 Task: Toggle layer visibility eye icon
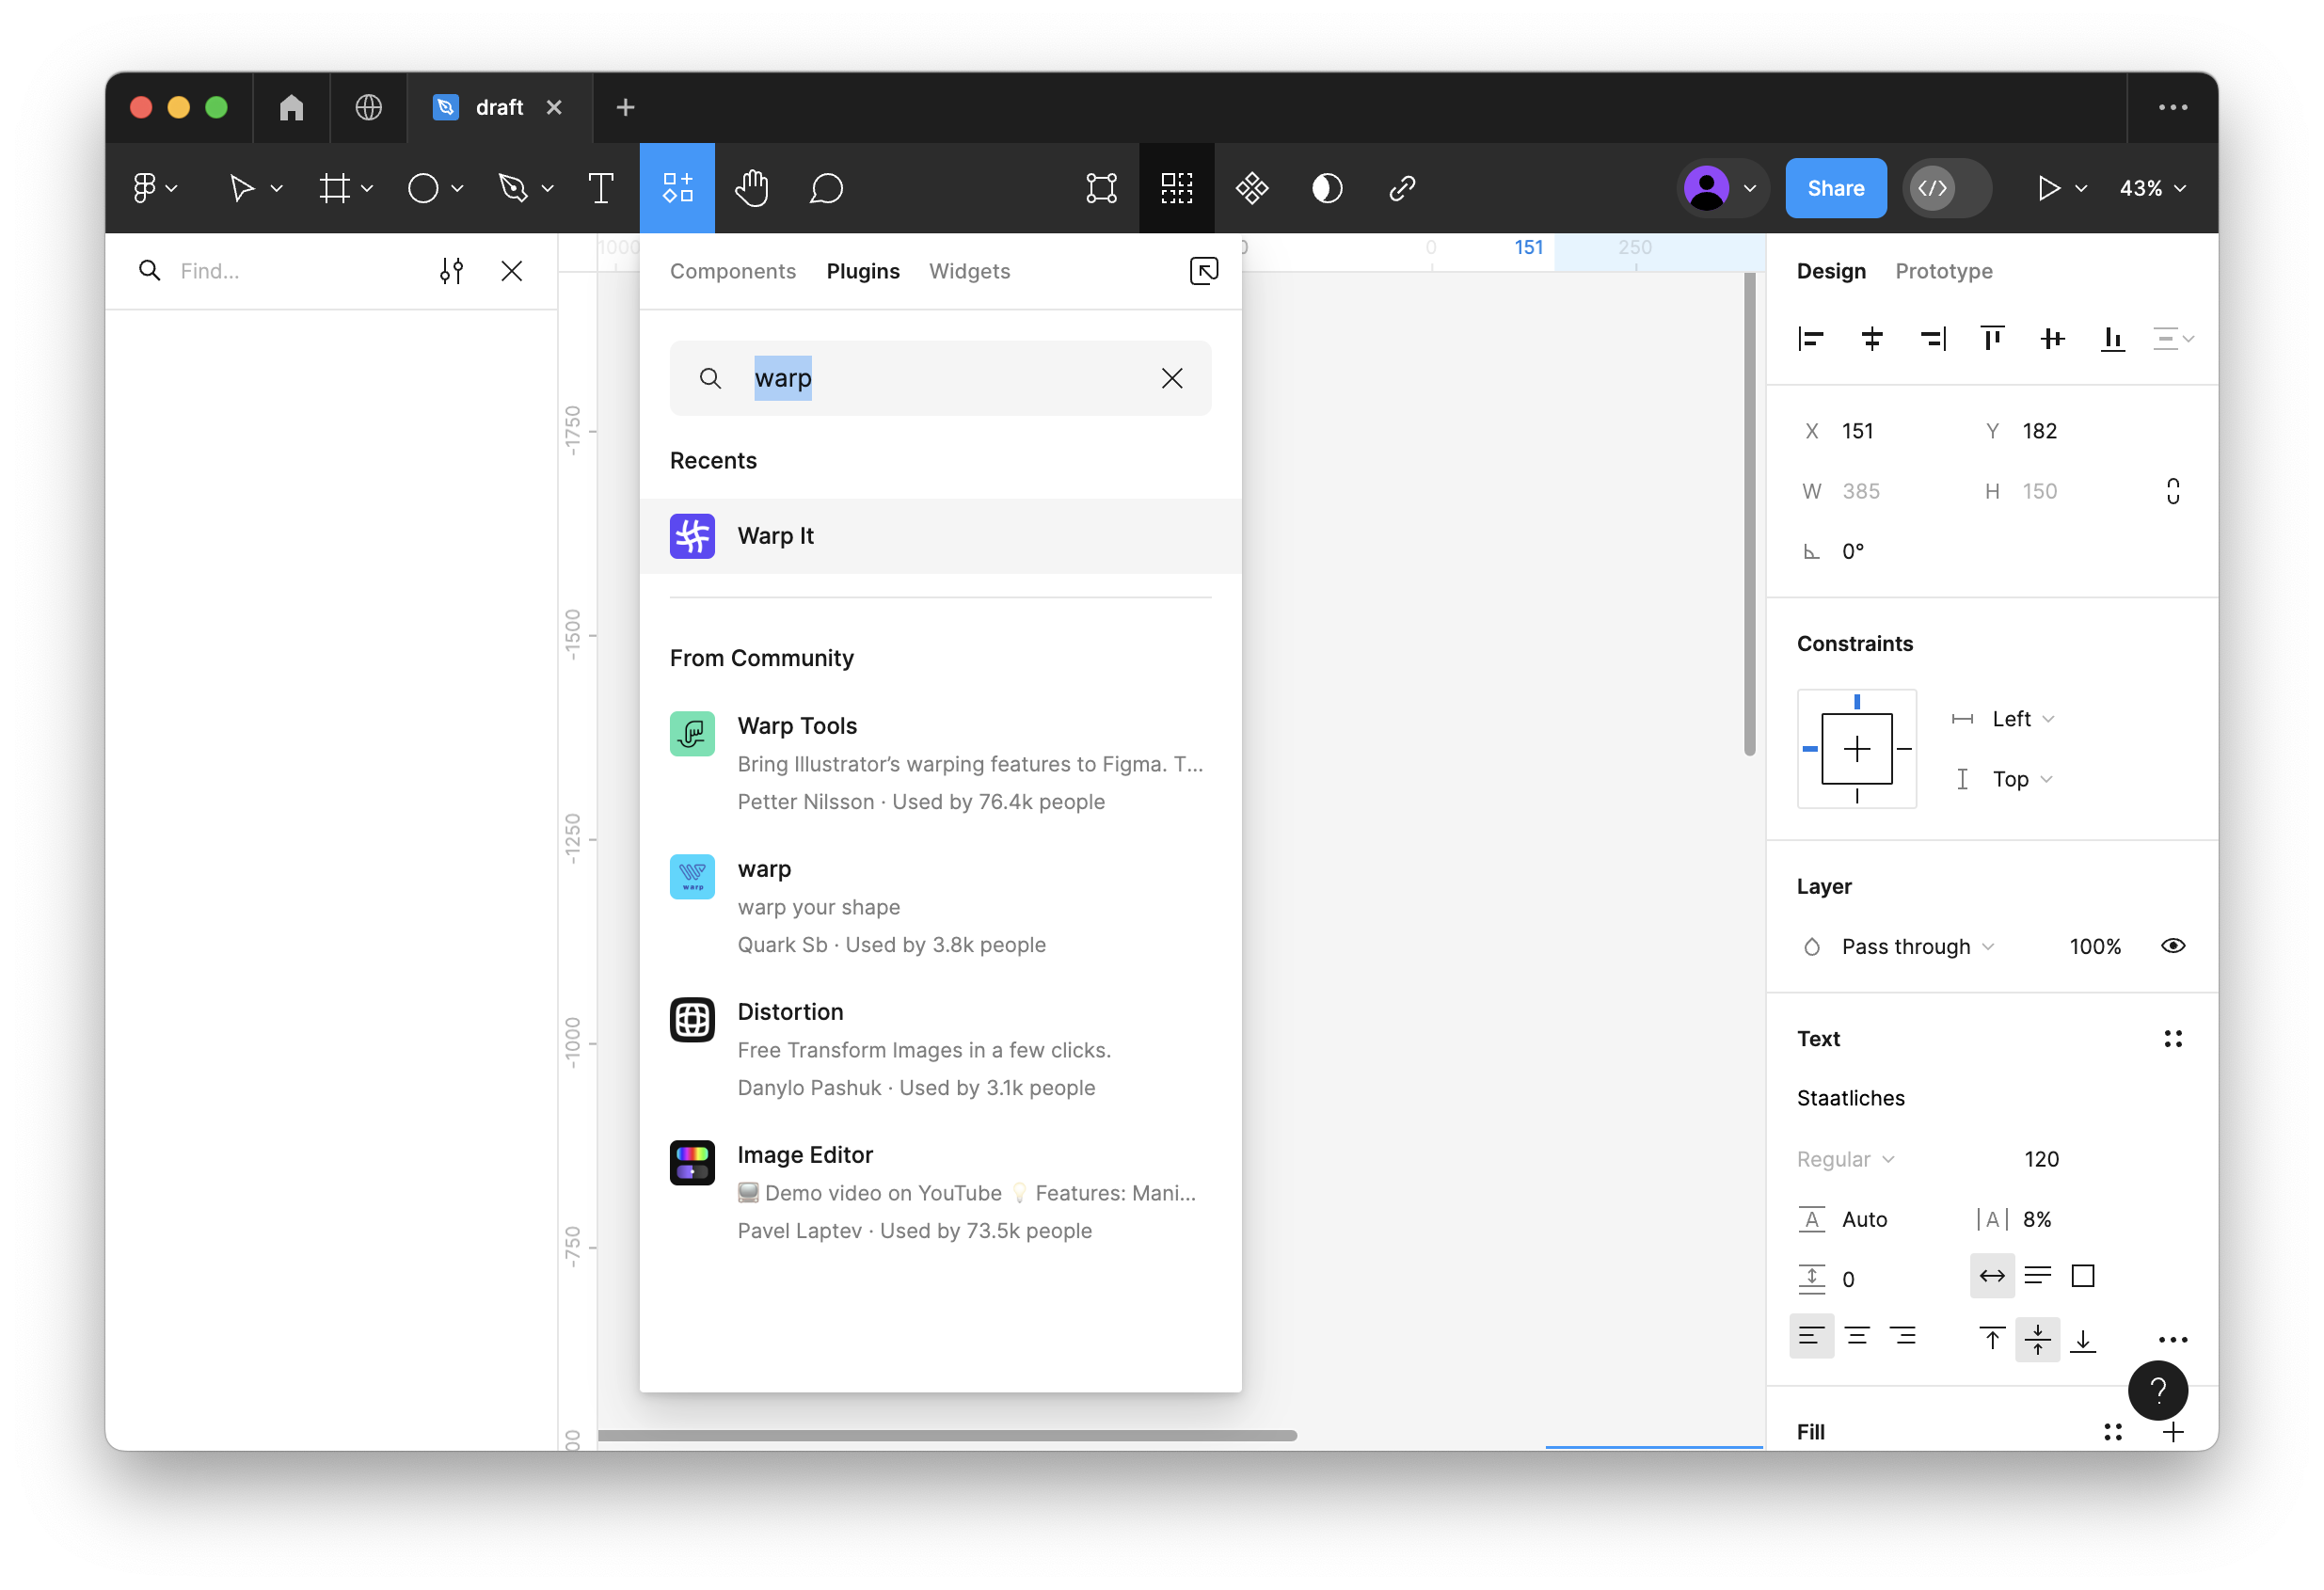[2172, 946]
